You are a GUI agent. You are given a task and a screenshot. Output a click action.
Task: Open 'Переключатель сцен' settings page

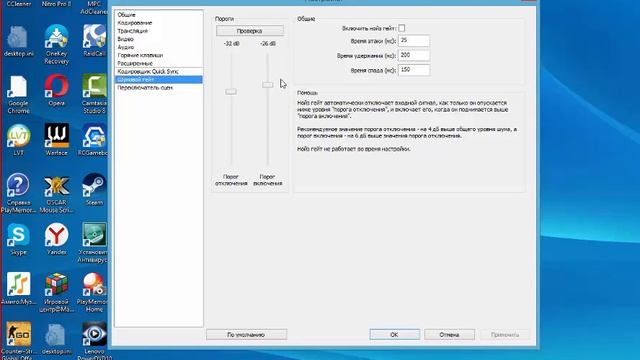[158, 88]
